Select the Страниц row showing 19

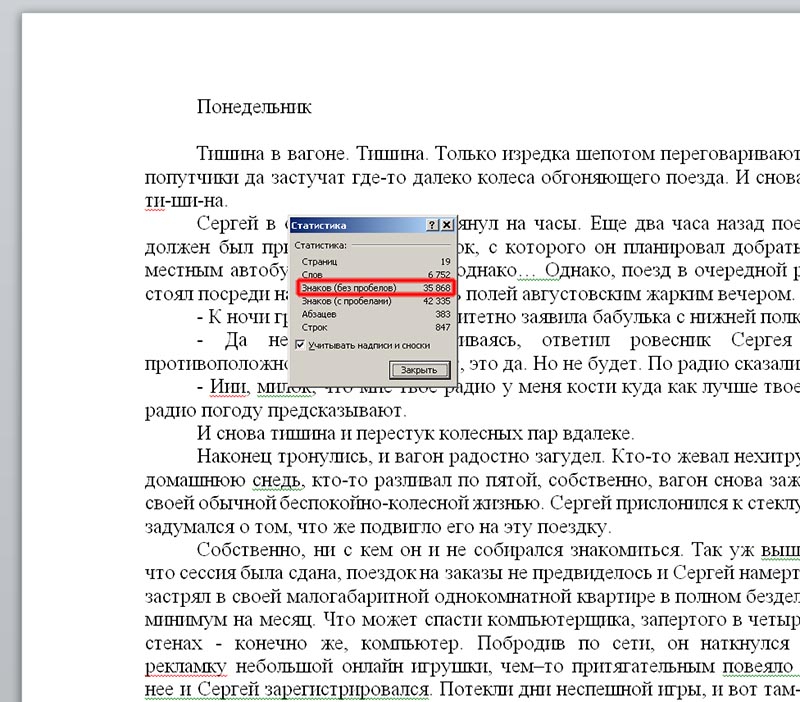(x=376, y=262)
